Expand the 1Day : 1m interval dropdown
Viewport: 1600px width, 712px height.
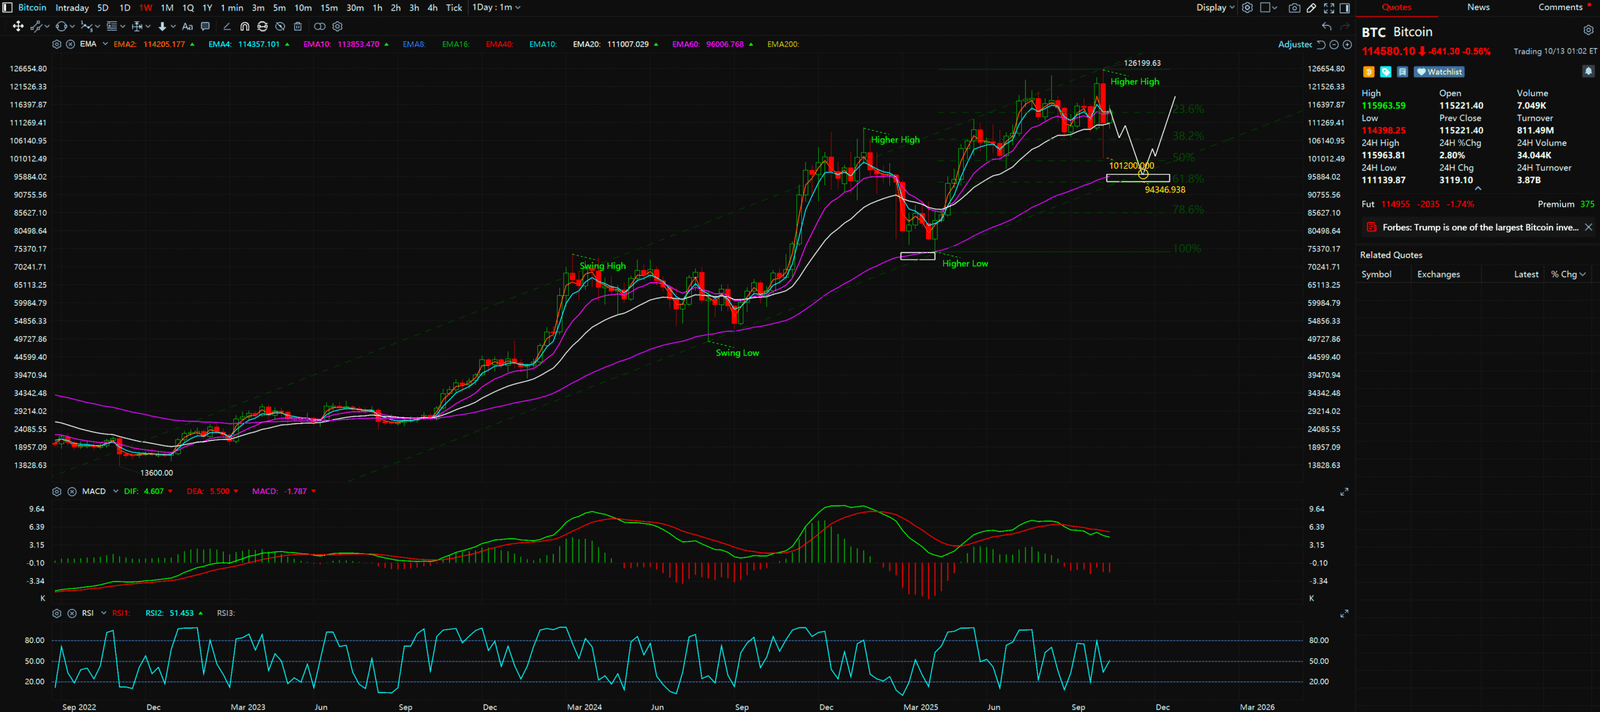(496, 8)
